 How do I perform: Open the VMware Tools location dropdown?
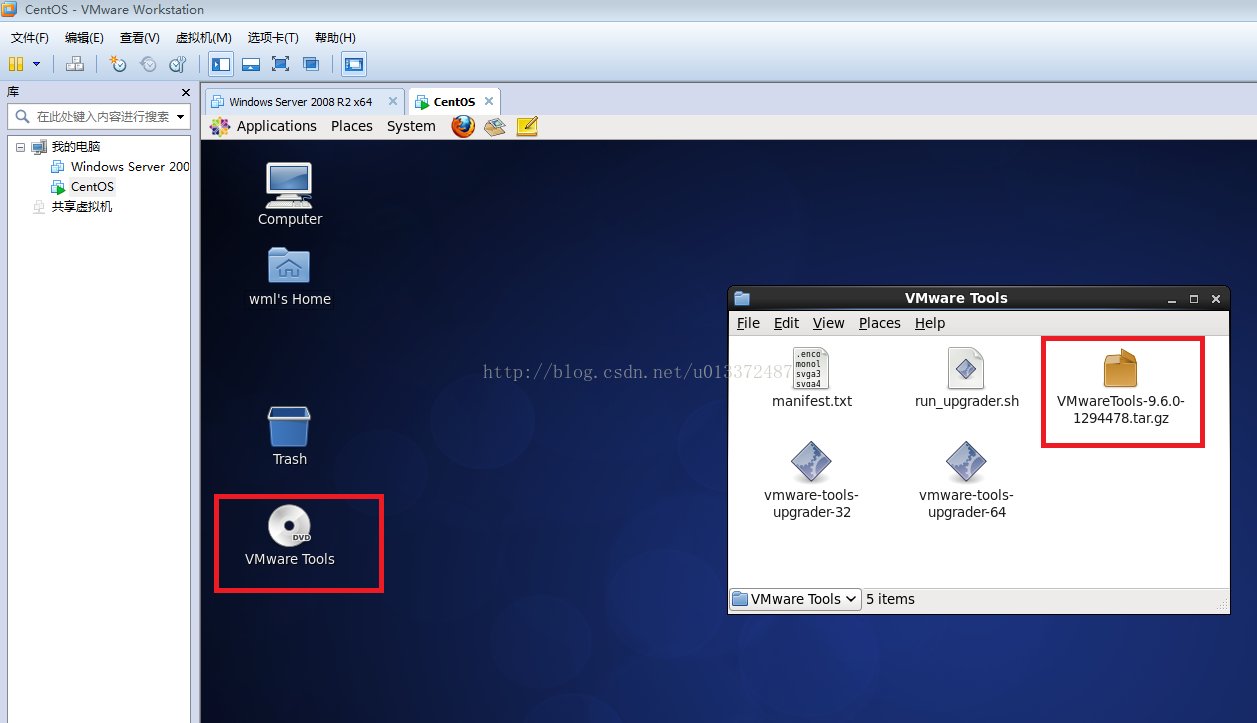[x=796, y=599]
